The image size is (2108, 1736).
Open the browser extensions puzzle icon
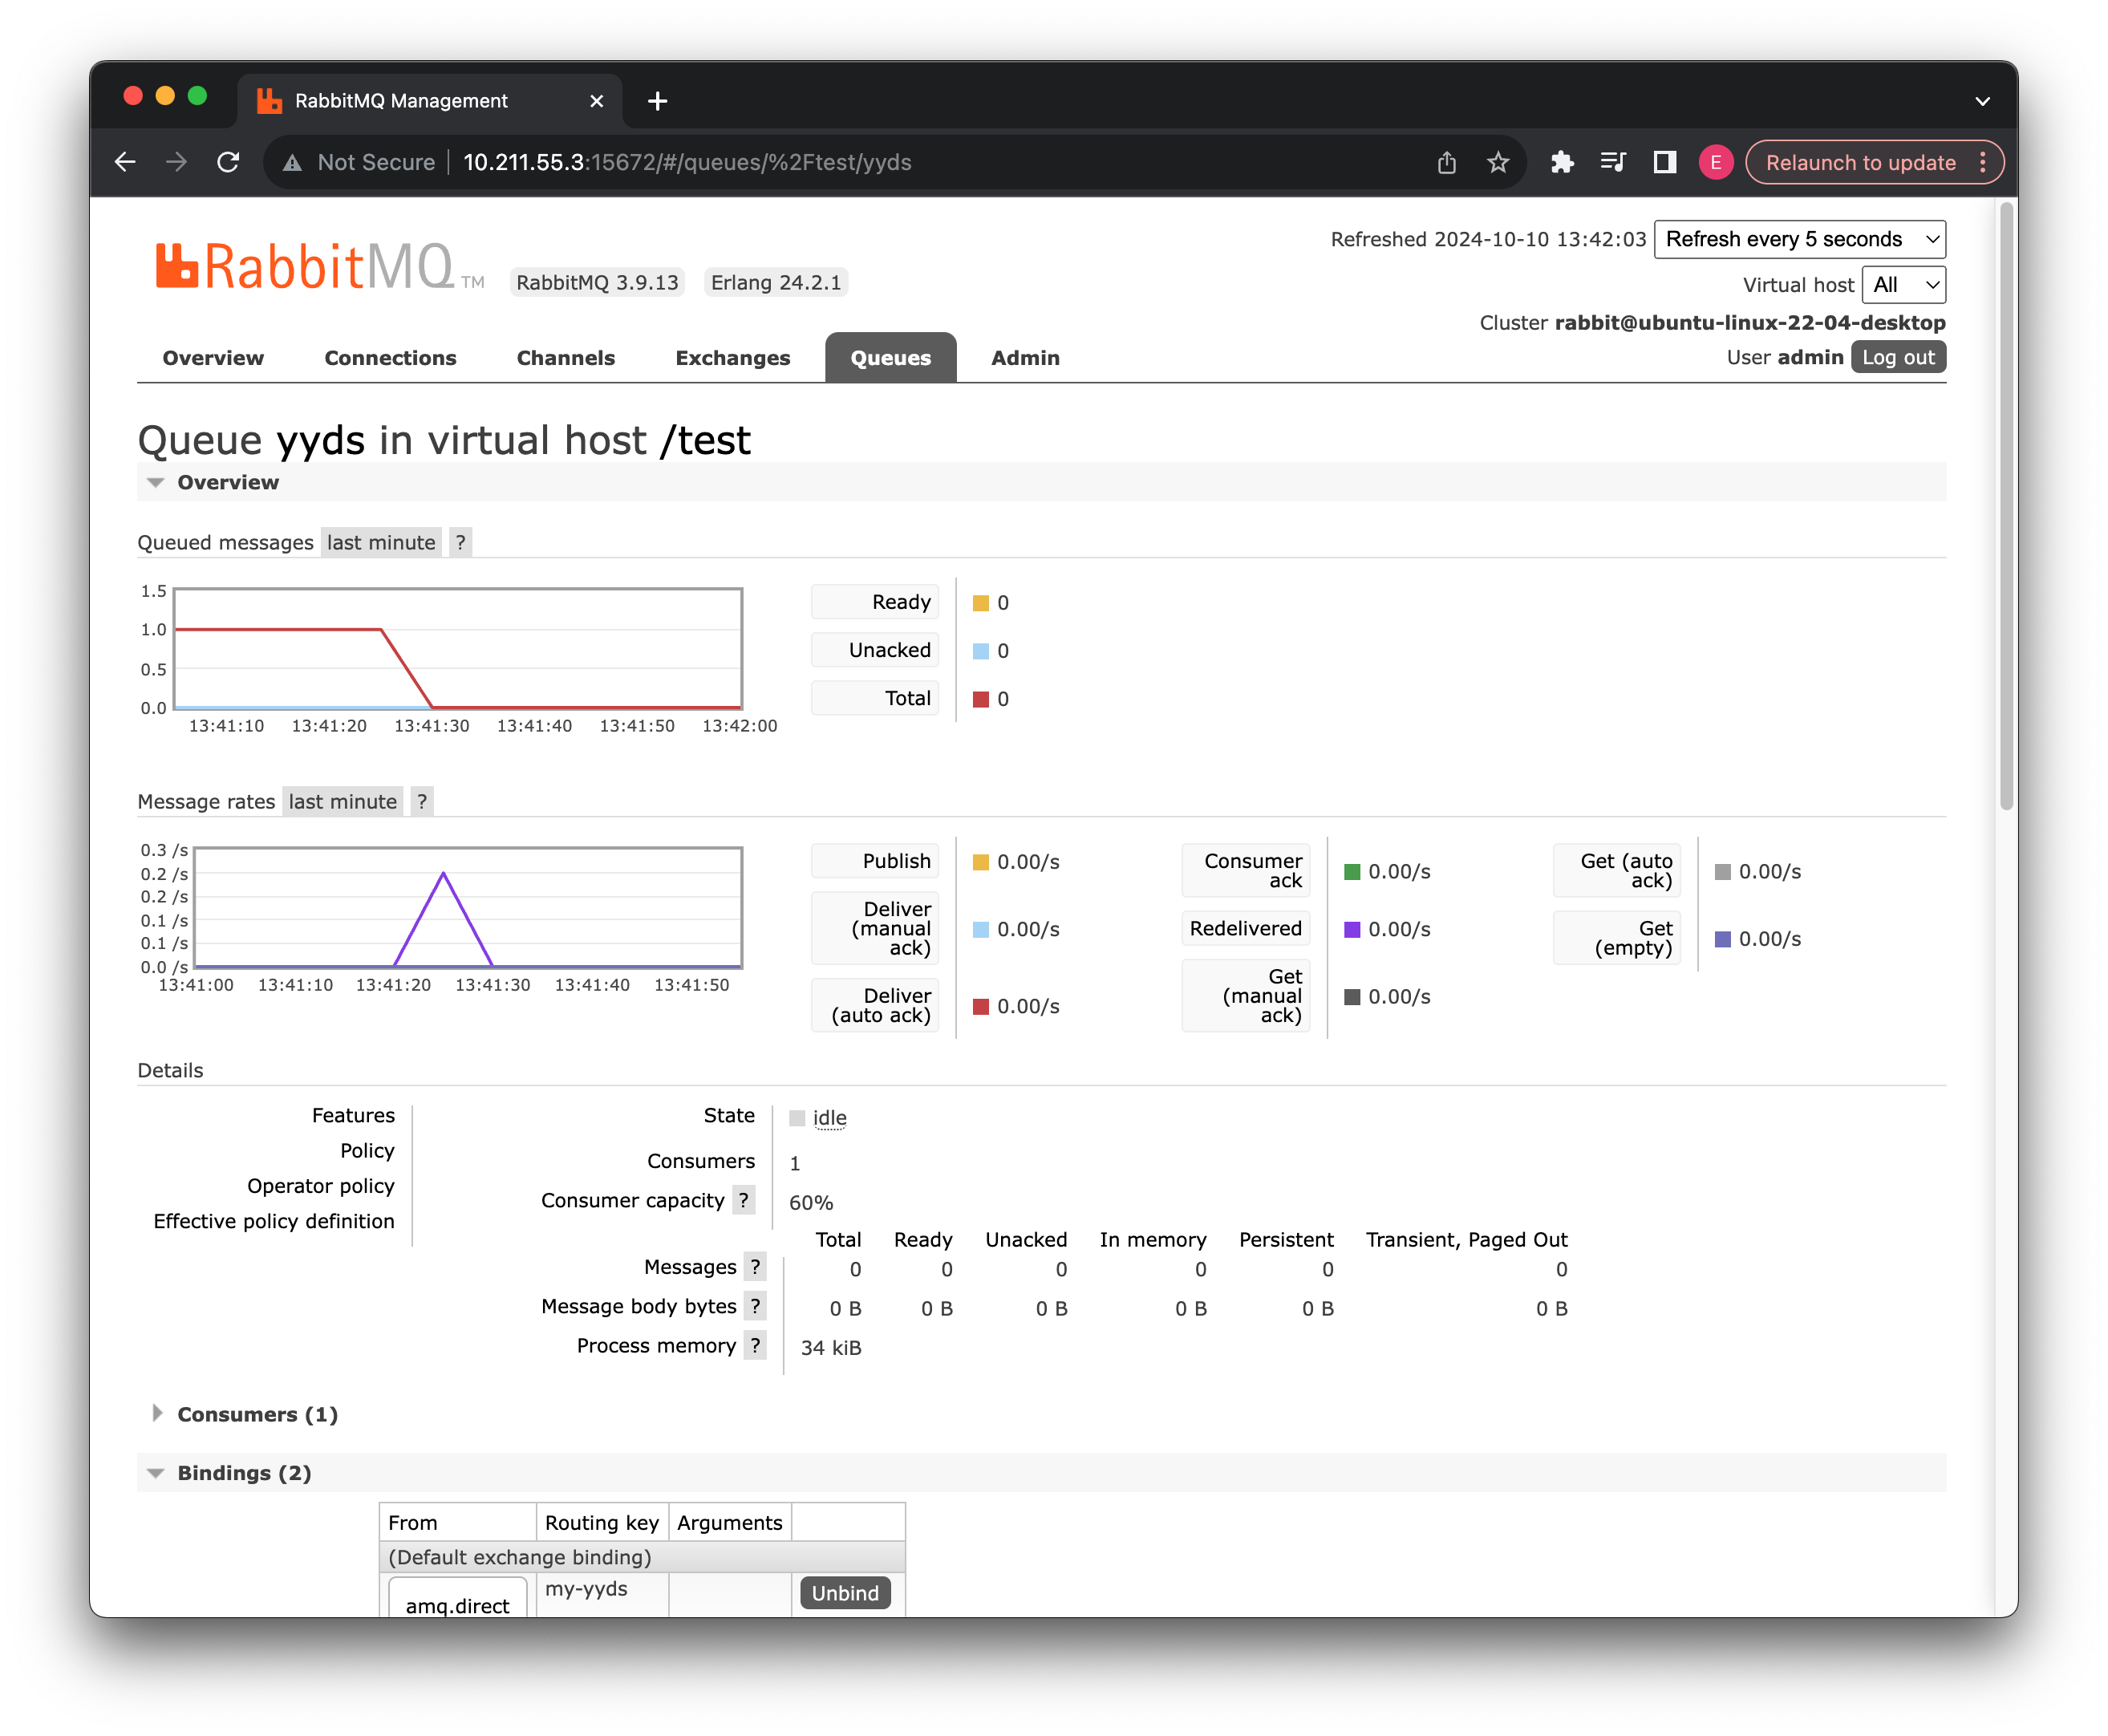point(1562,162)
